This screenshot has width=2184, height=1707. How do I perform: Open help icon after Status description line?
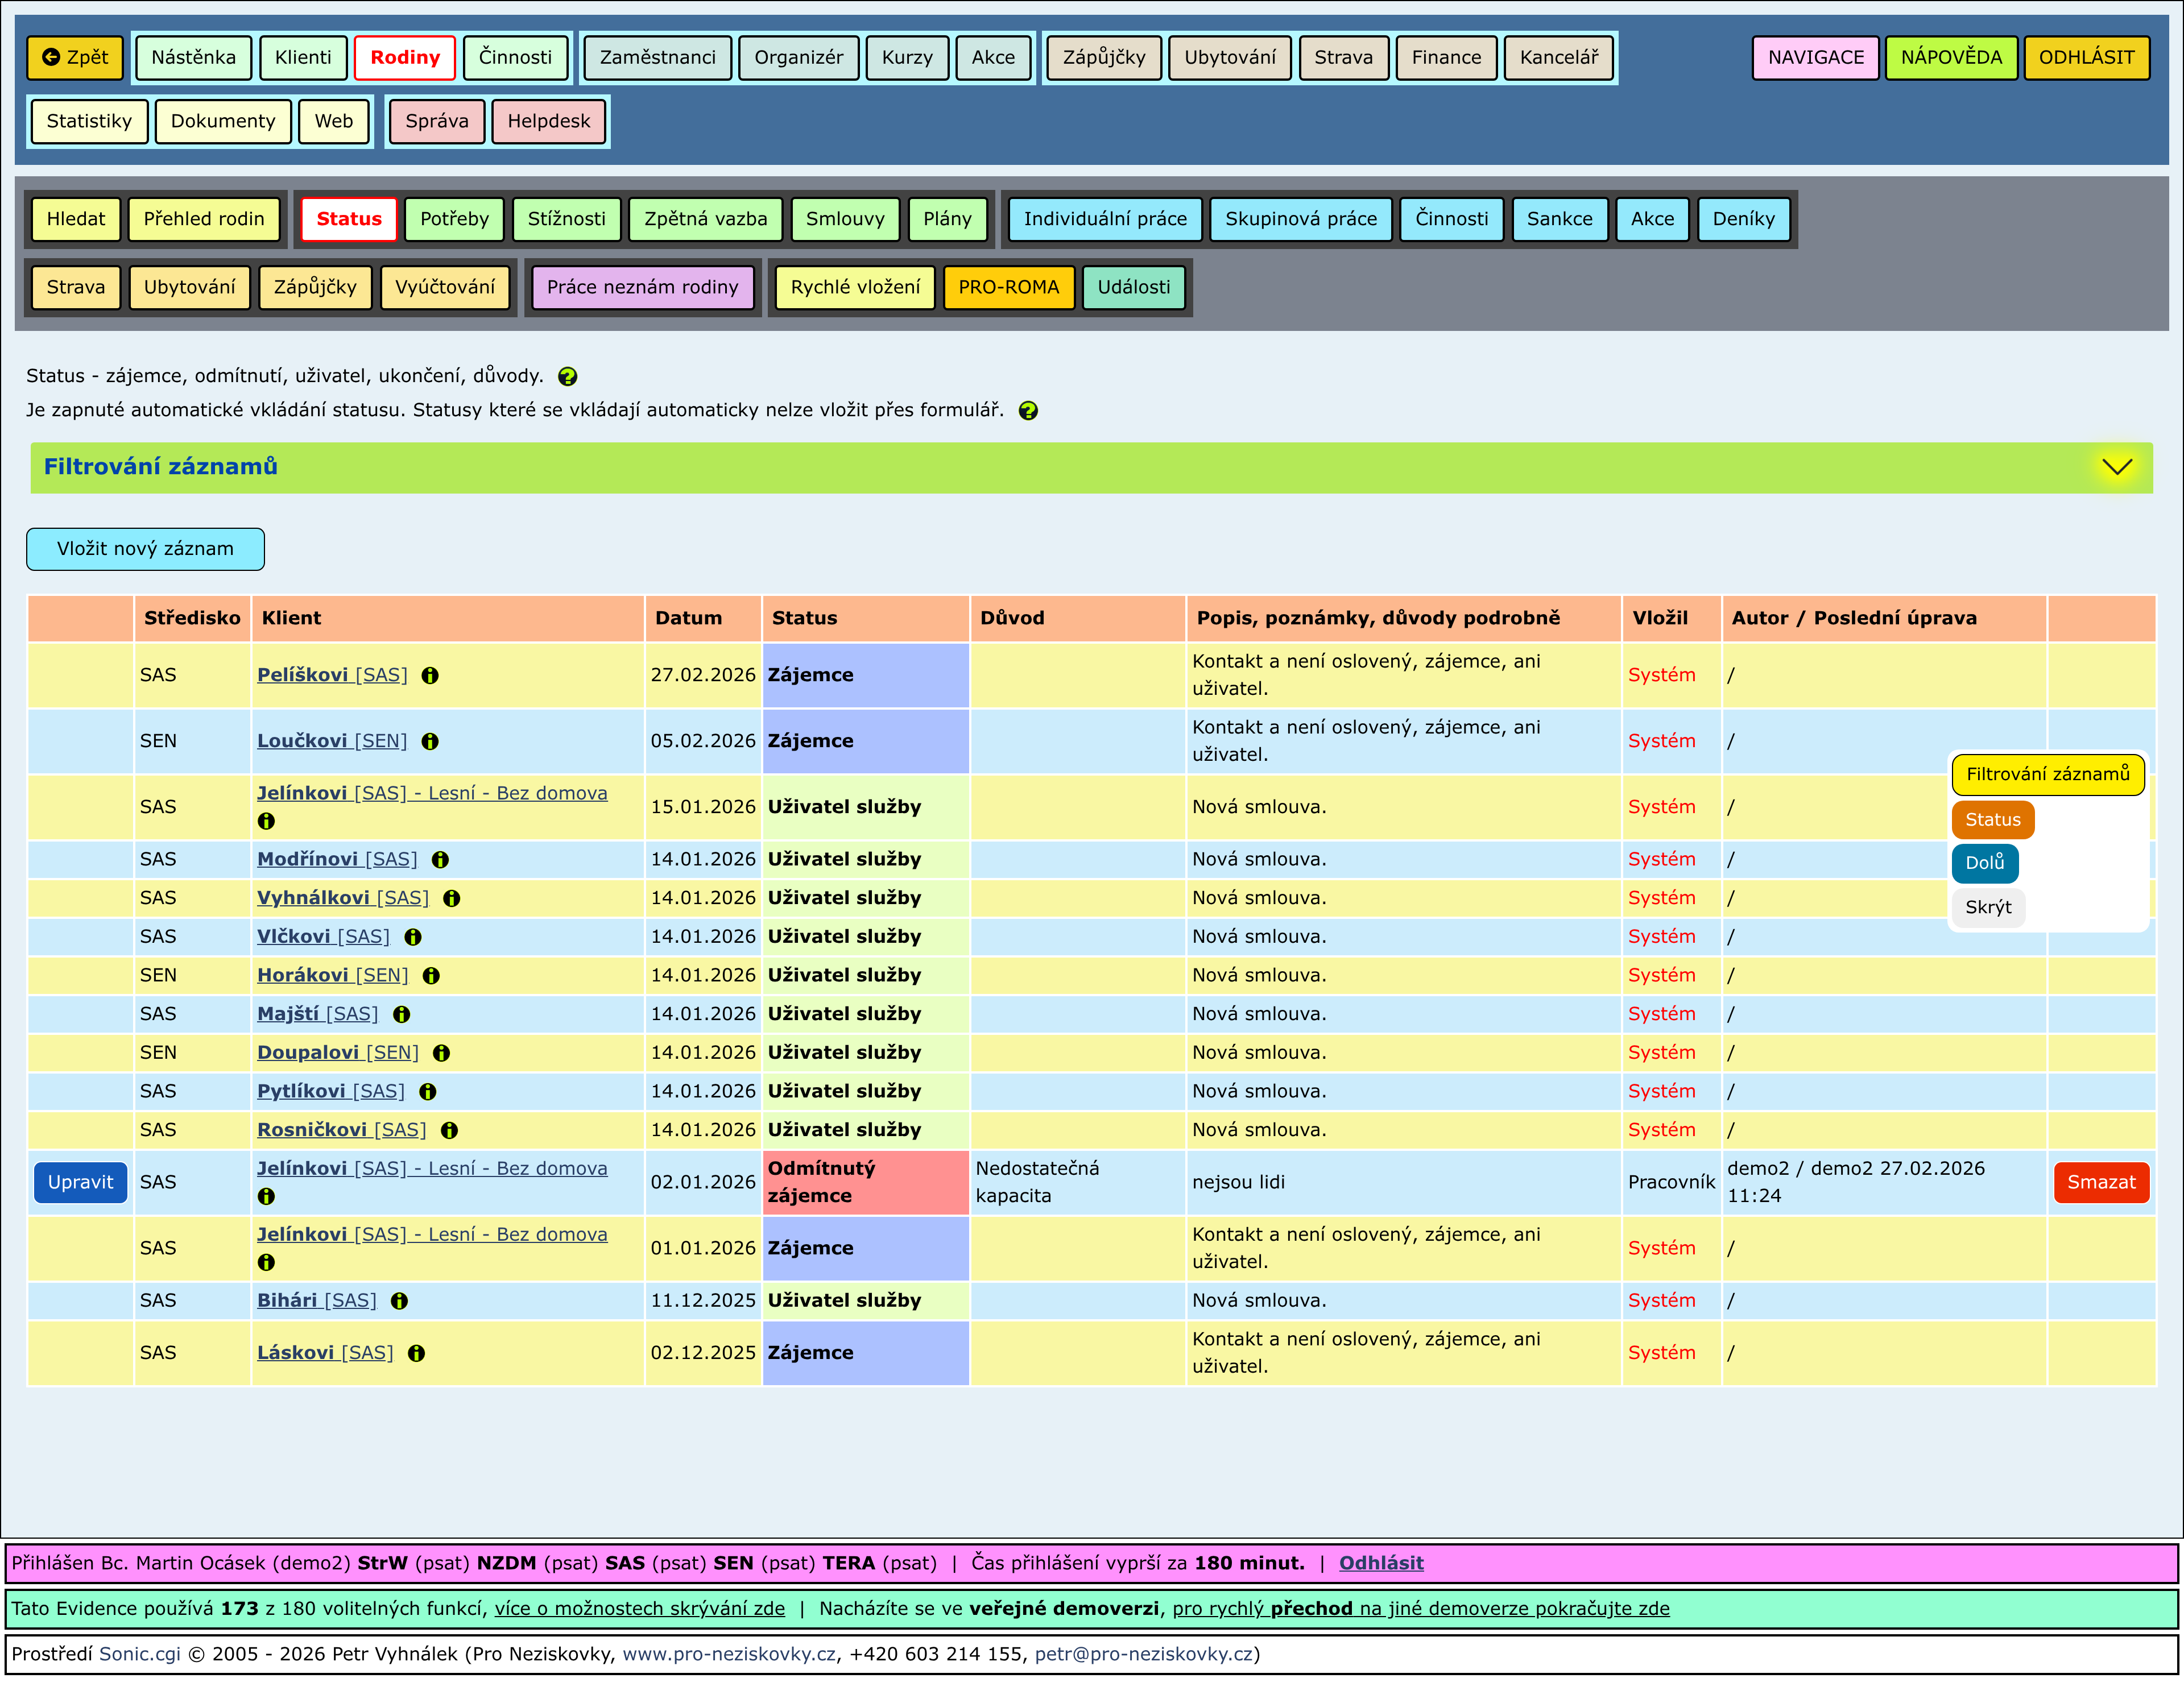pos(567,377)
